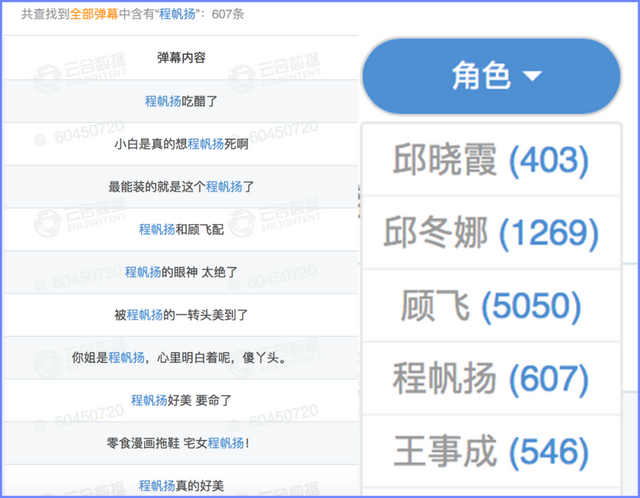This screenshot has height=498, width=640.
Task: Click the 程帆扬吃醋了 comment row
Action: [181, 101]
